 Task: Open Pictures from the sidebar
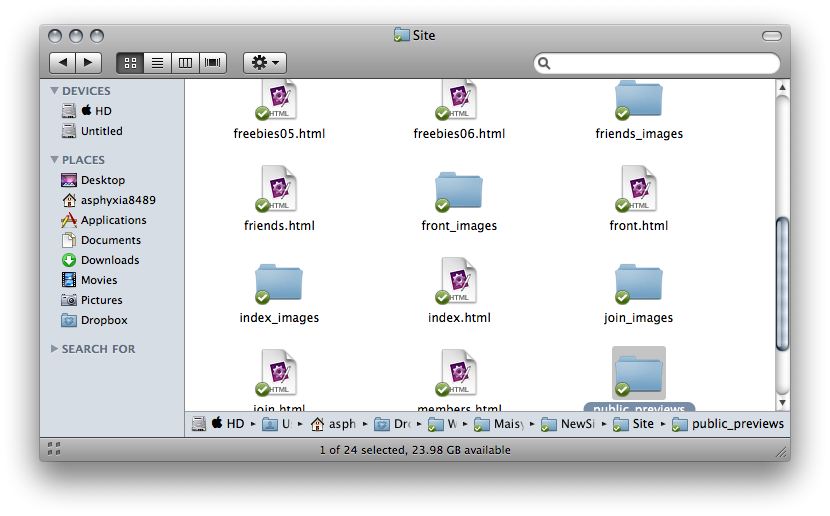tap(92, 300)
